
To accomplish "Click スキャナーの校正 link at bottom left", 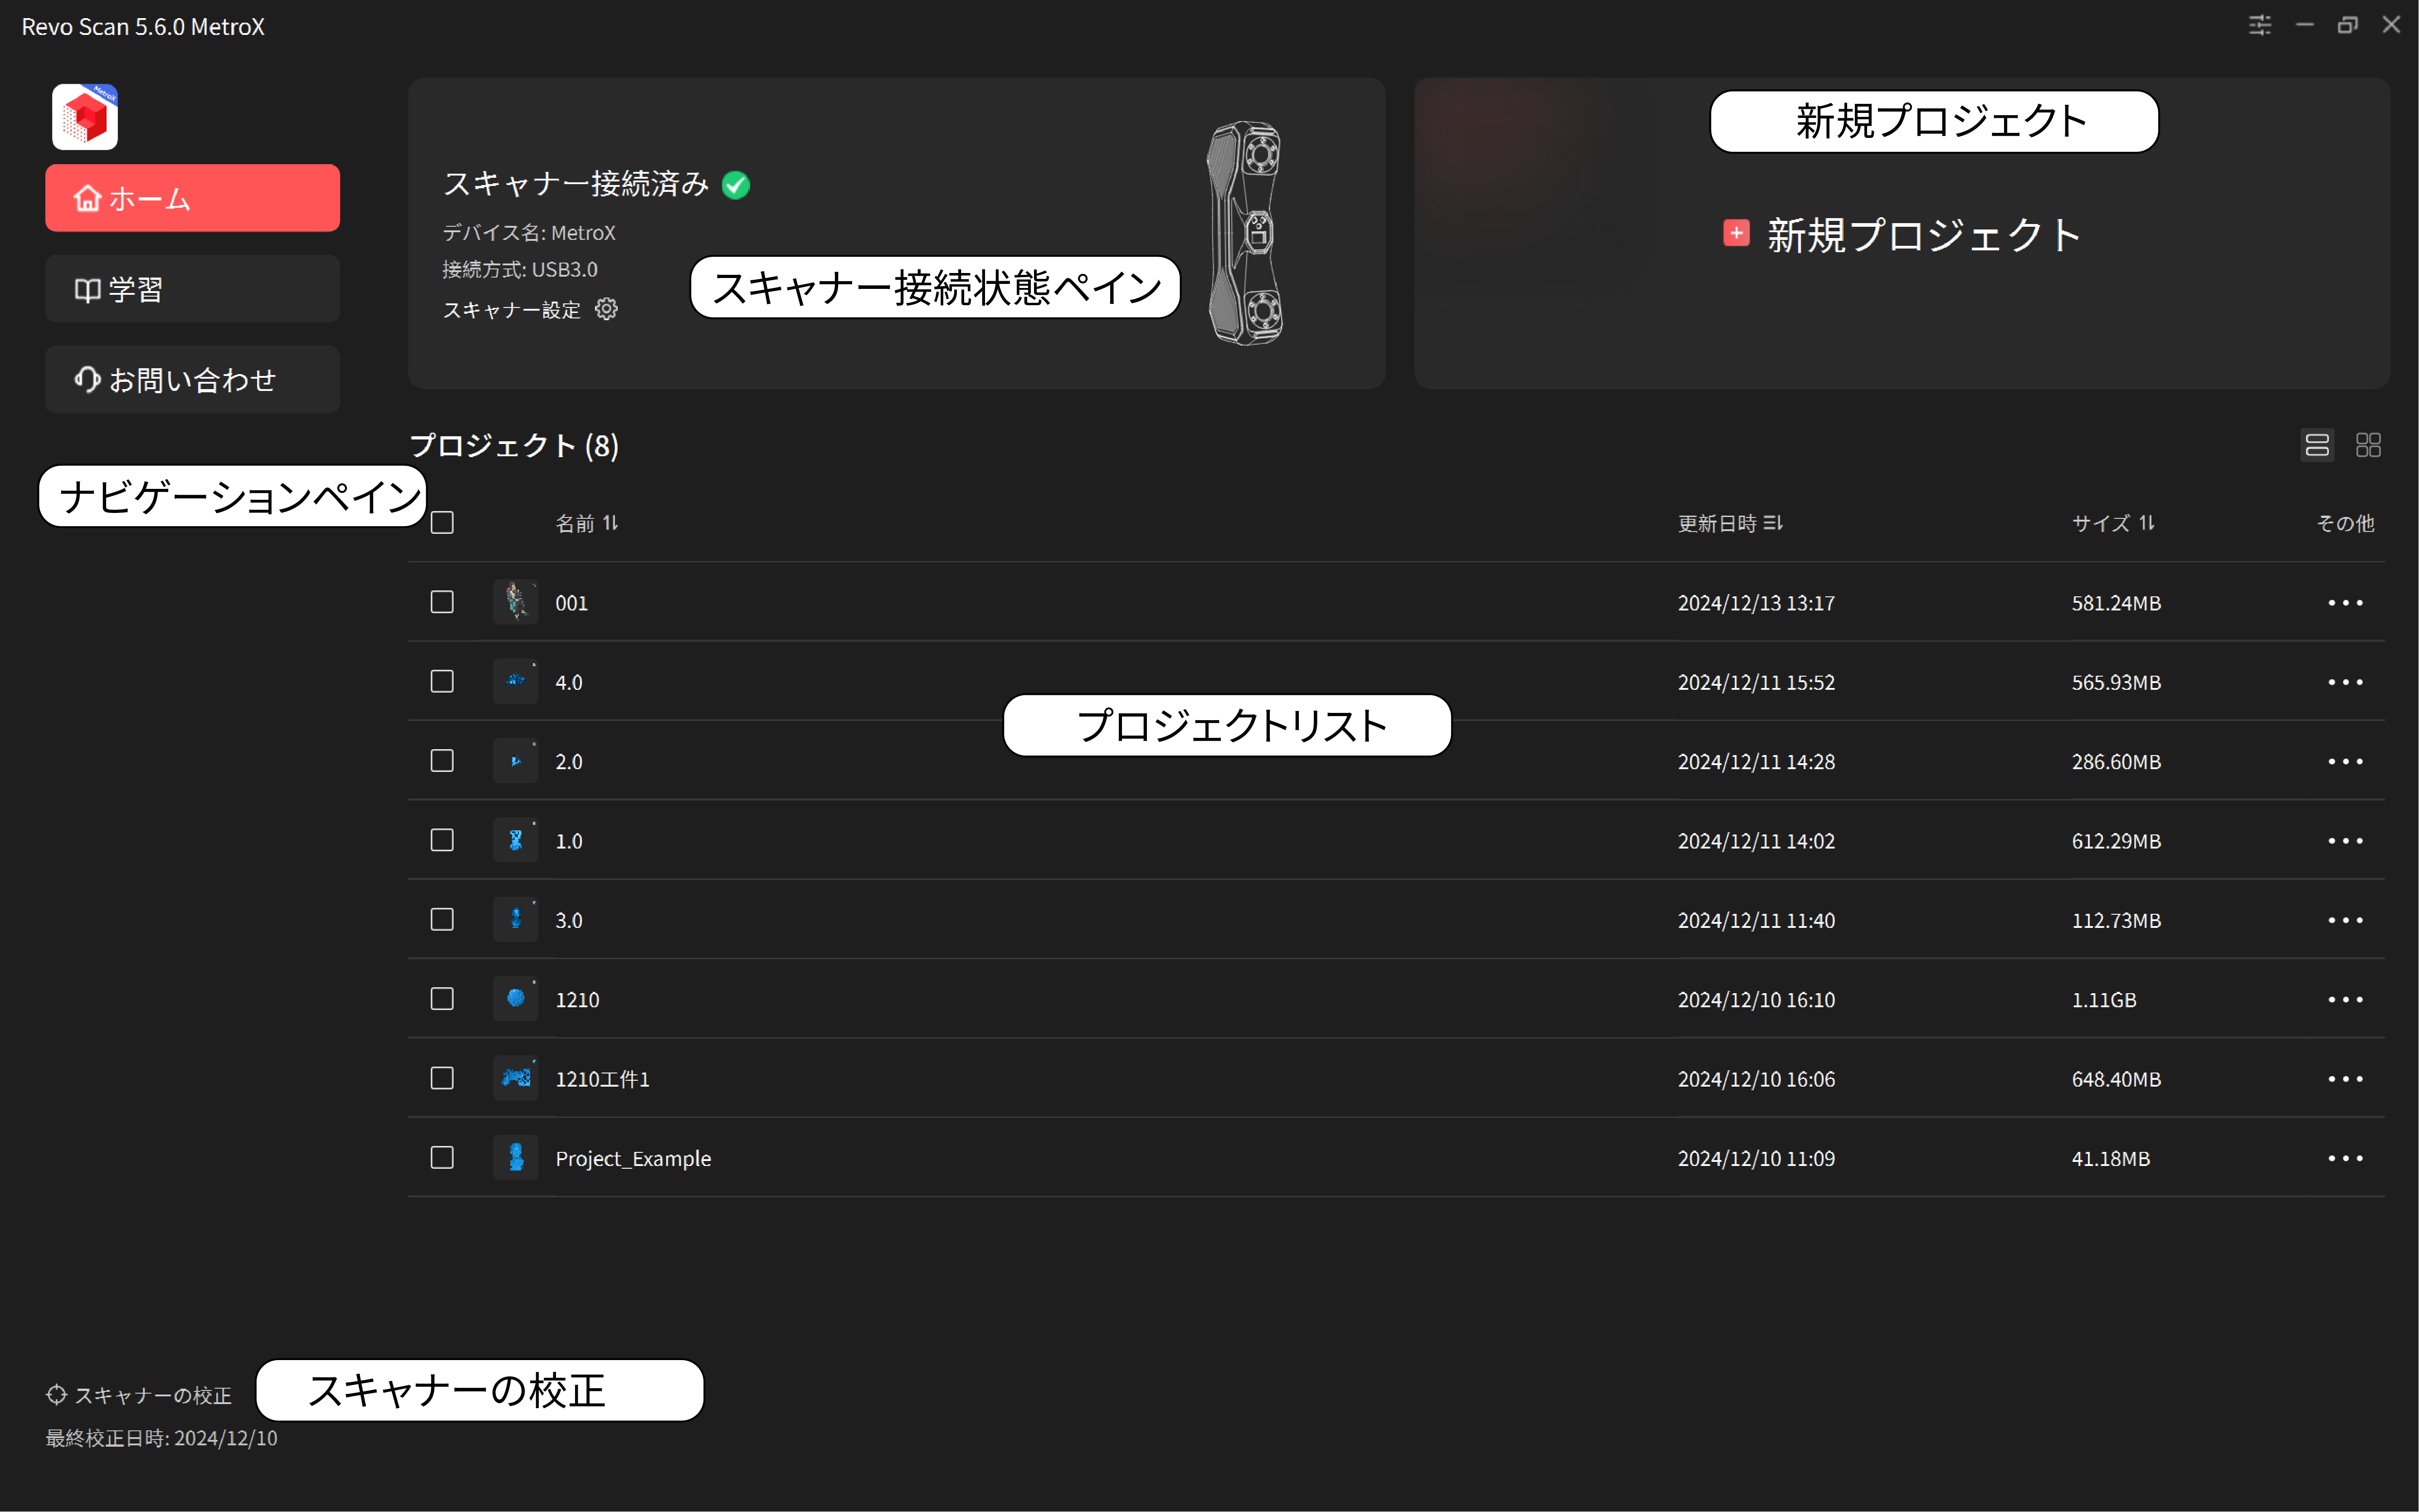I will pos(152,1395).
